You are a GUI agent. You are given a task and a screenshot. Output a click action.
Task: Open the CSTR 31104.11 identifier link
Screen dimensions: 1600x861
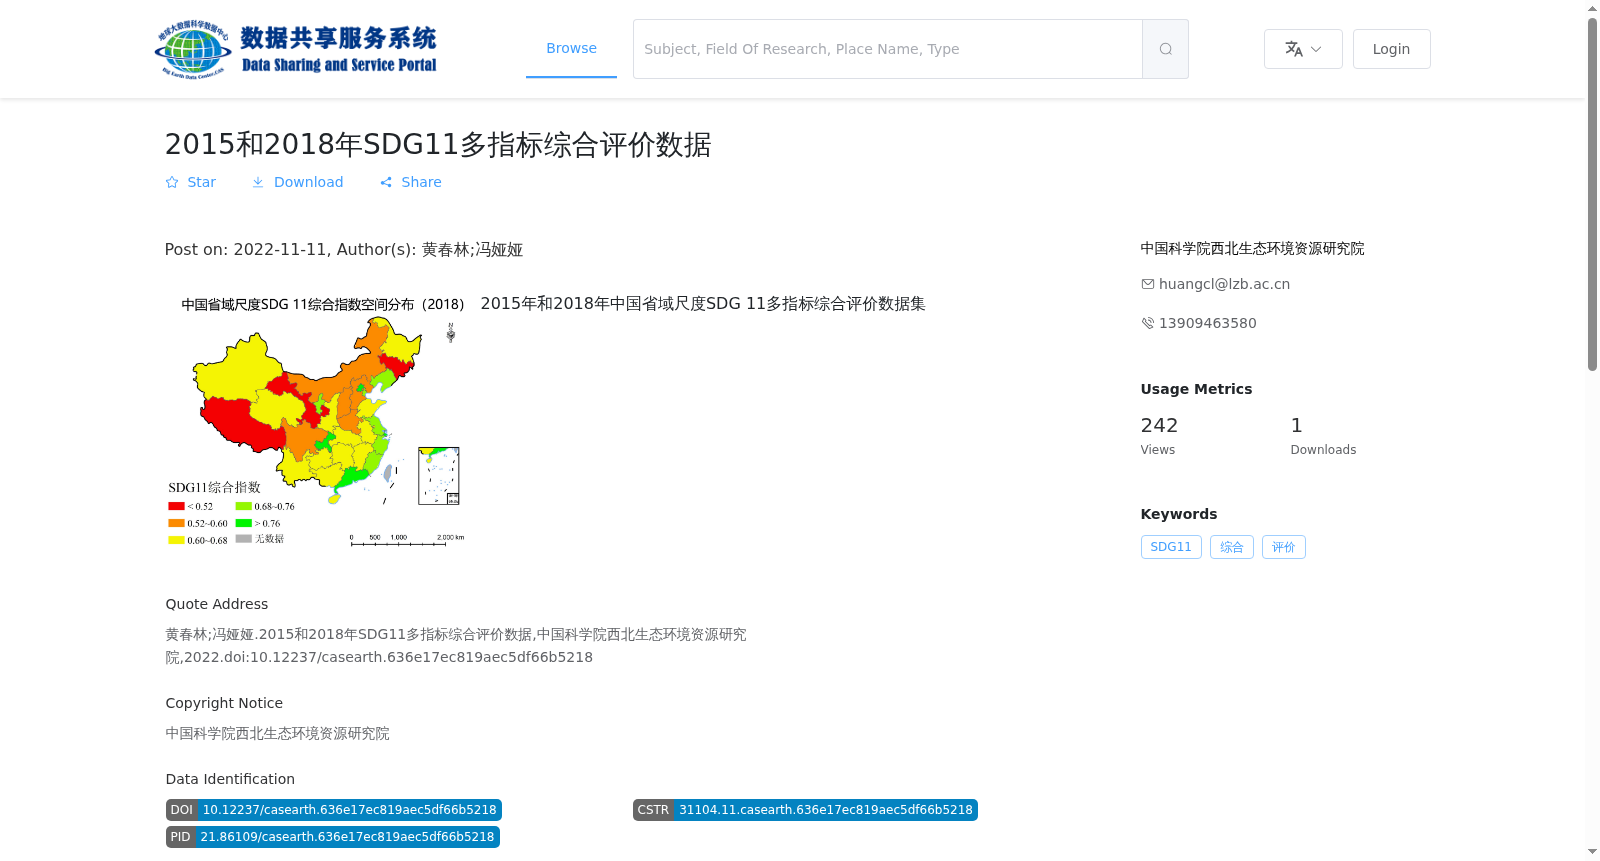[805, 810]
